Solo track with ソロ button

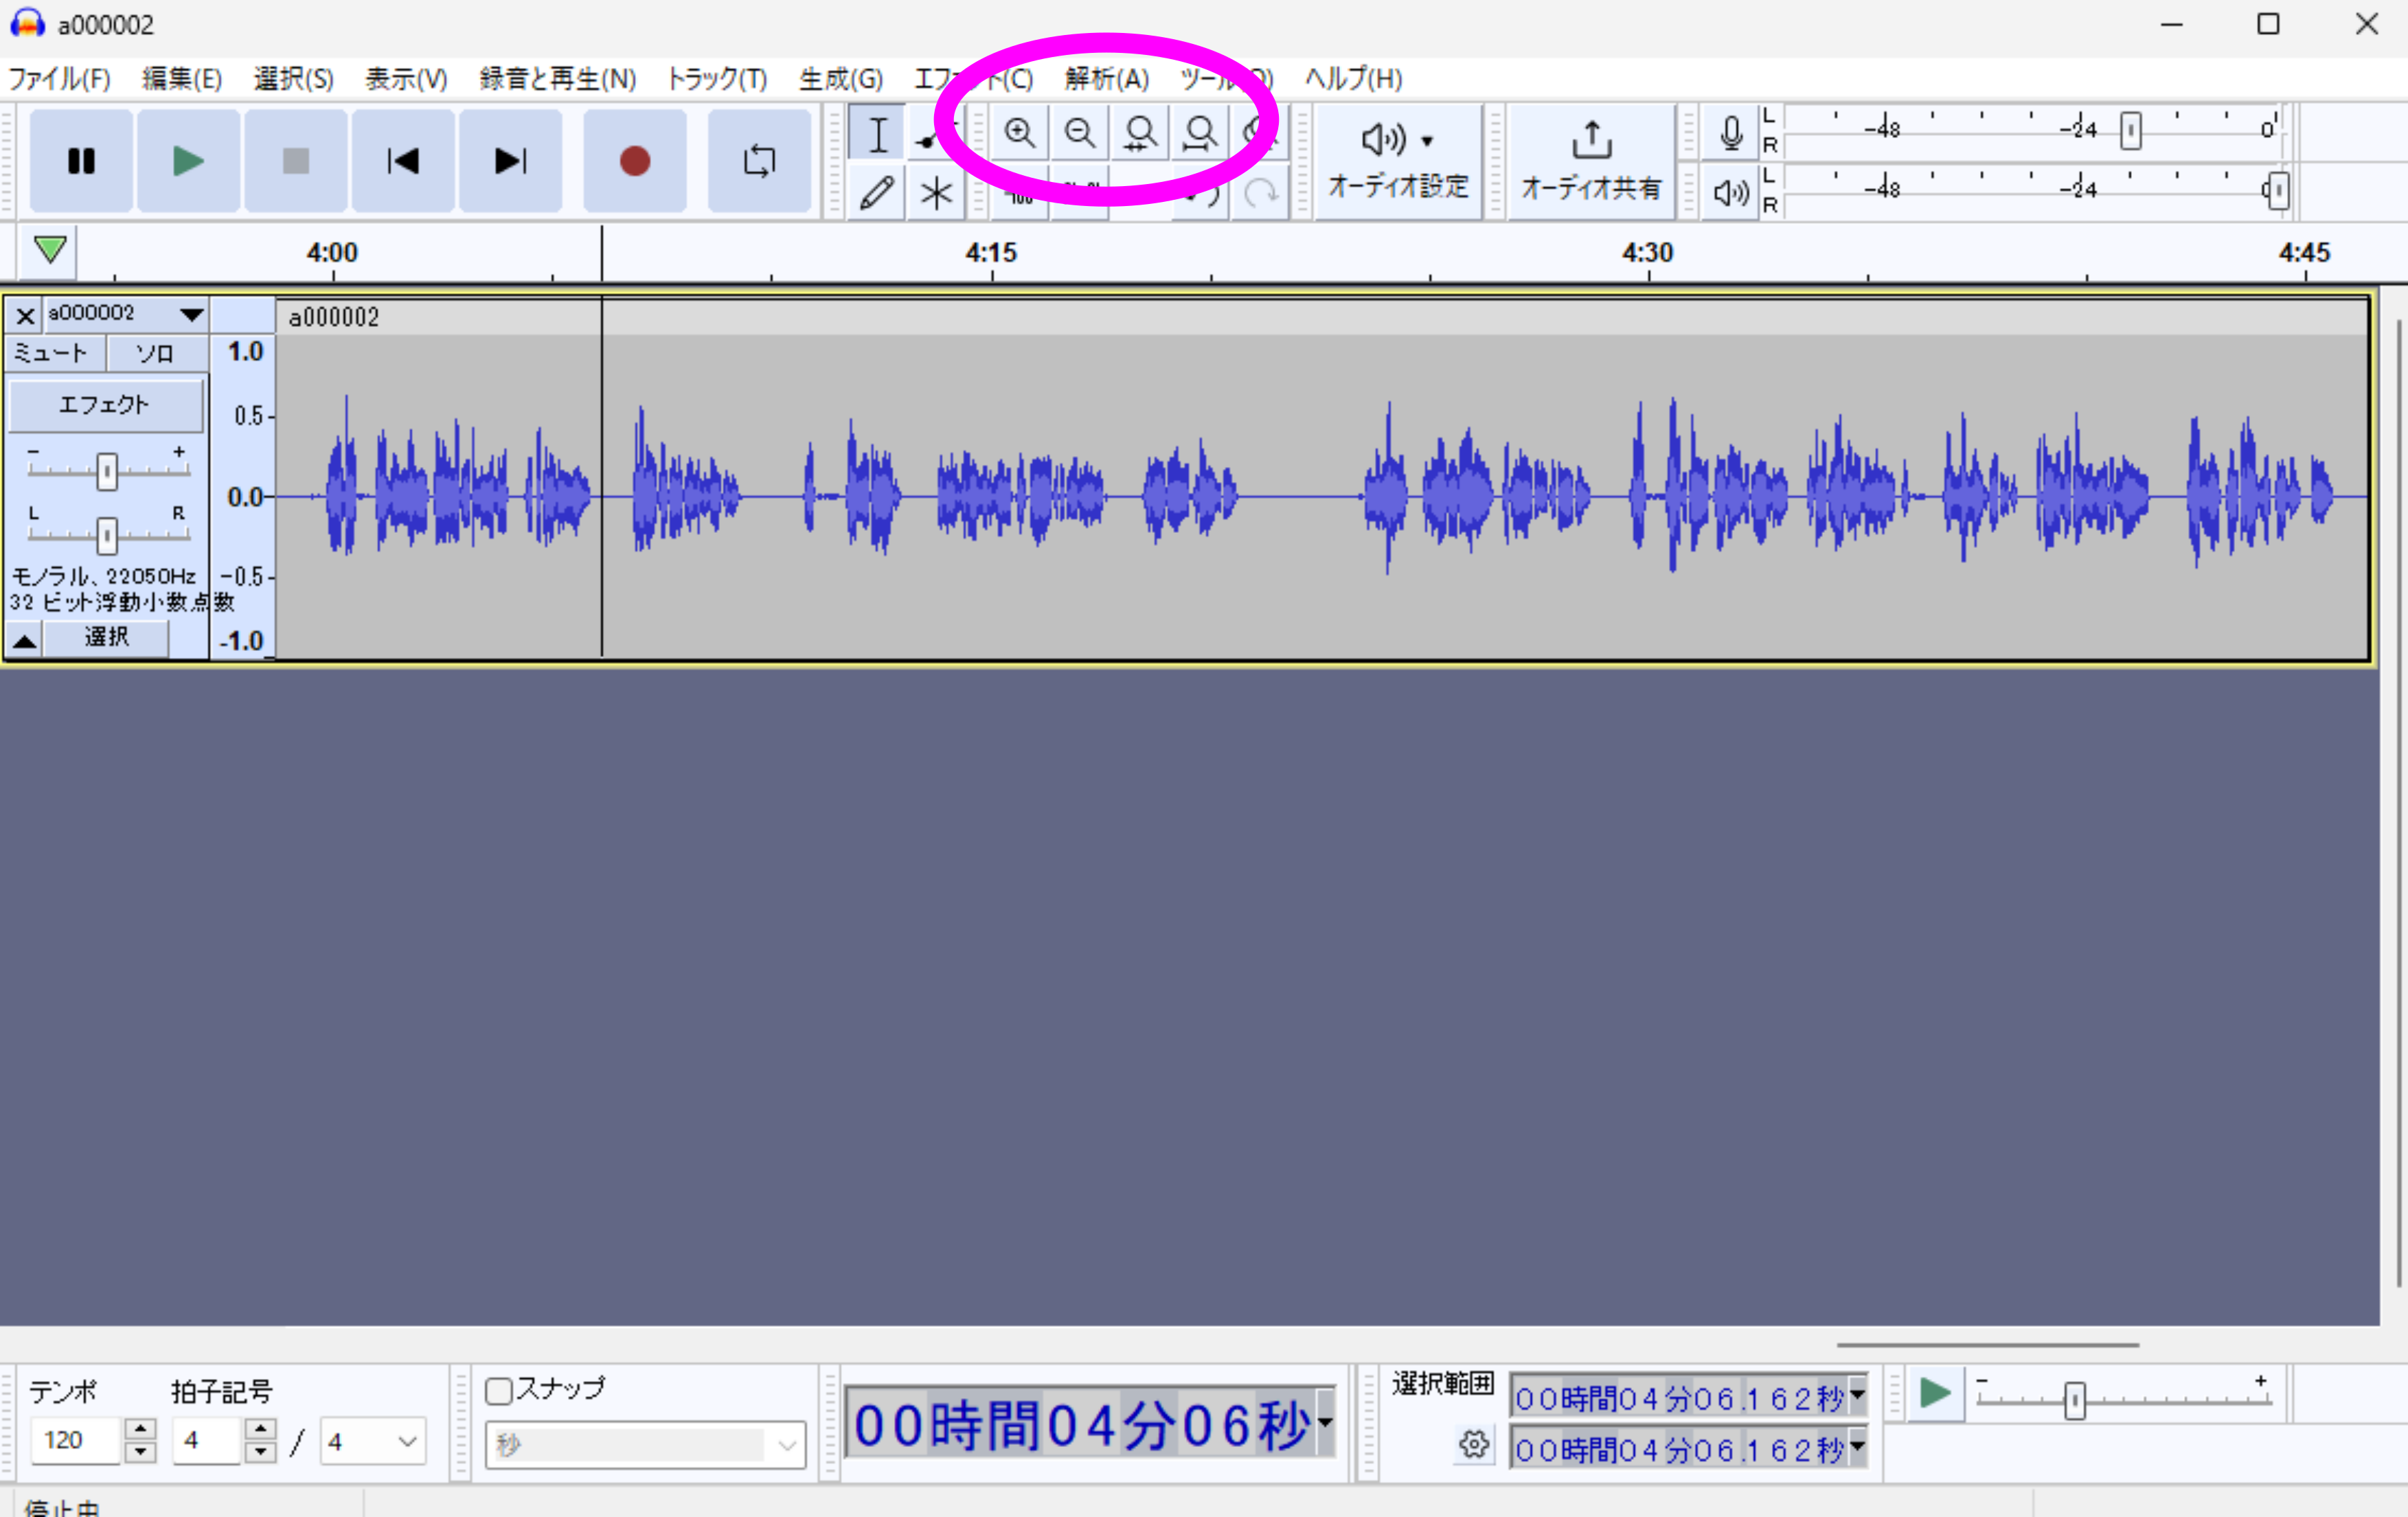[x=156, y=352]
